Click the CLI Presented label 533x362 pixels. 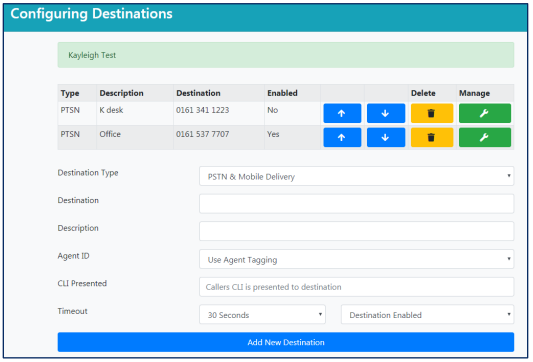click(82, 283)
